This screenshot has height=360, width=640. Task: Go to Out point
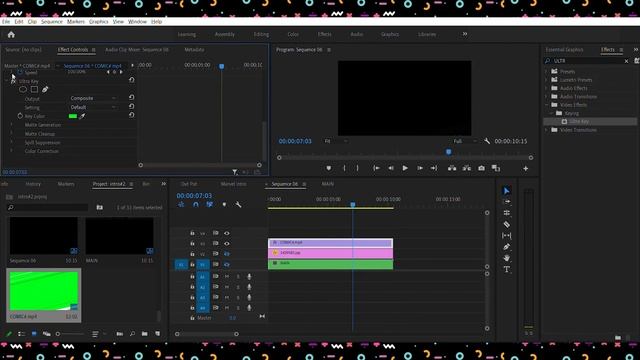[x=434, y=168]
